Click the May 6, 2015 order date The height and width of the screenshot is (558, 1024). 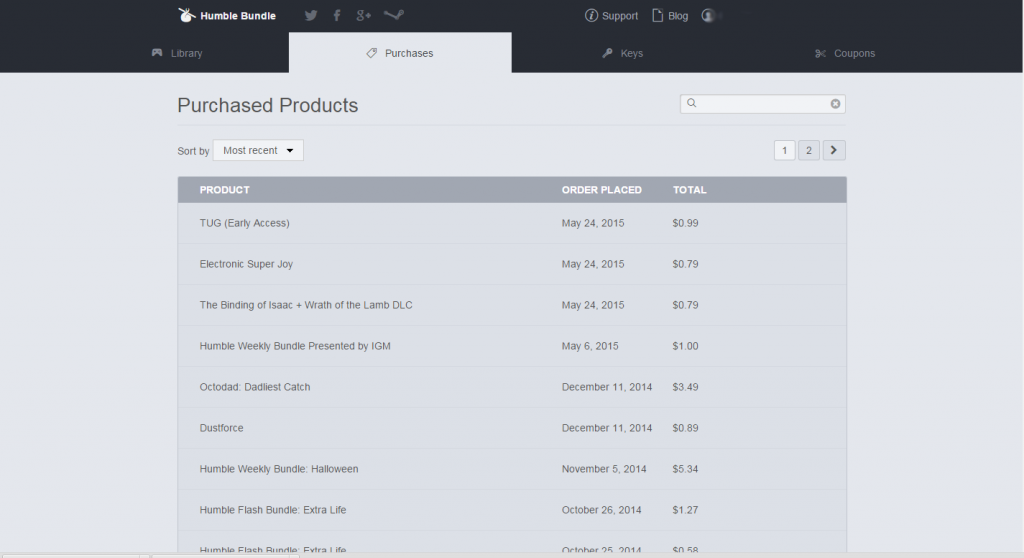[x=590, y=346]
